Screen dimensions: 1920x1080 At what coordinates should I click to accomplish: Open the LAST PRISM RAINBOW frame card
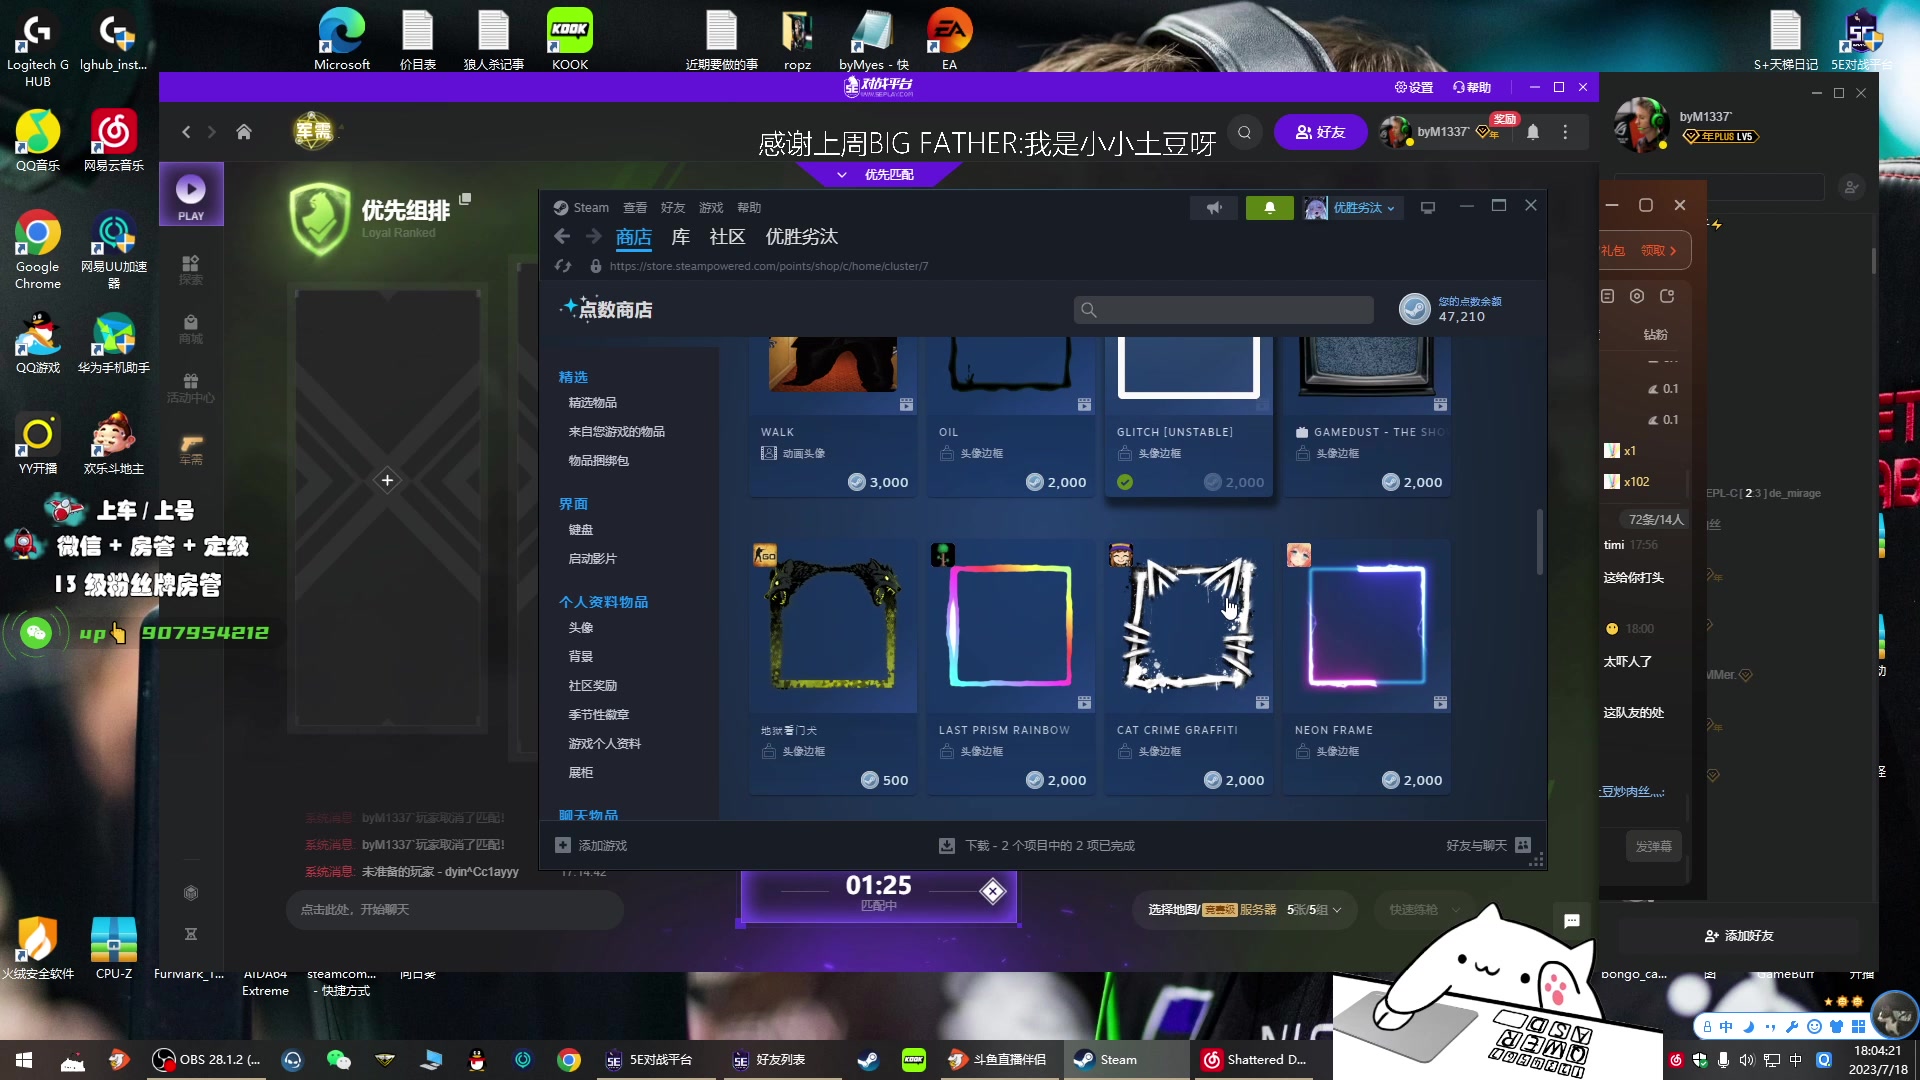1011,668
